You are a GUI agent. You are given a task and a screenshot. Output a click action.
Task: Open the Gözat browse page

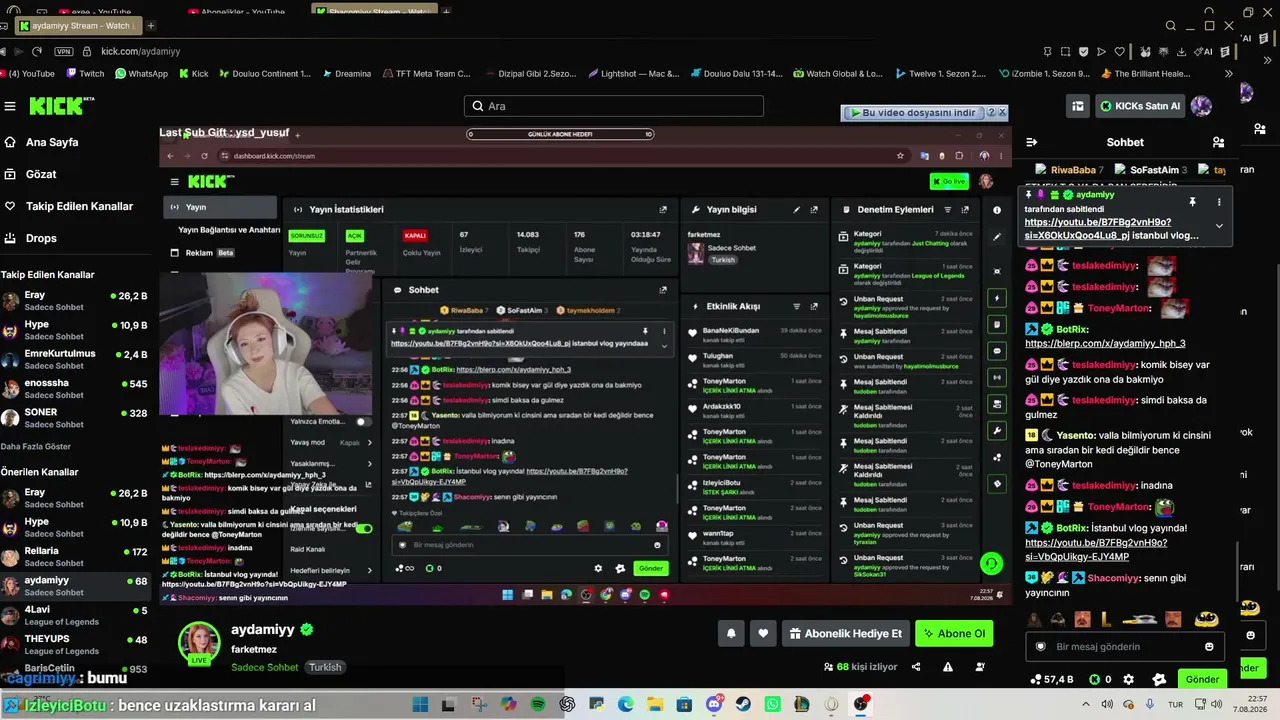[41, 174]
